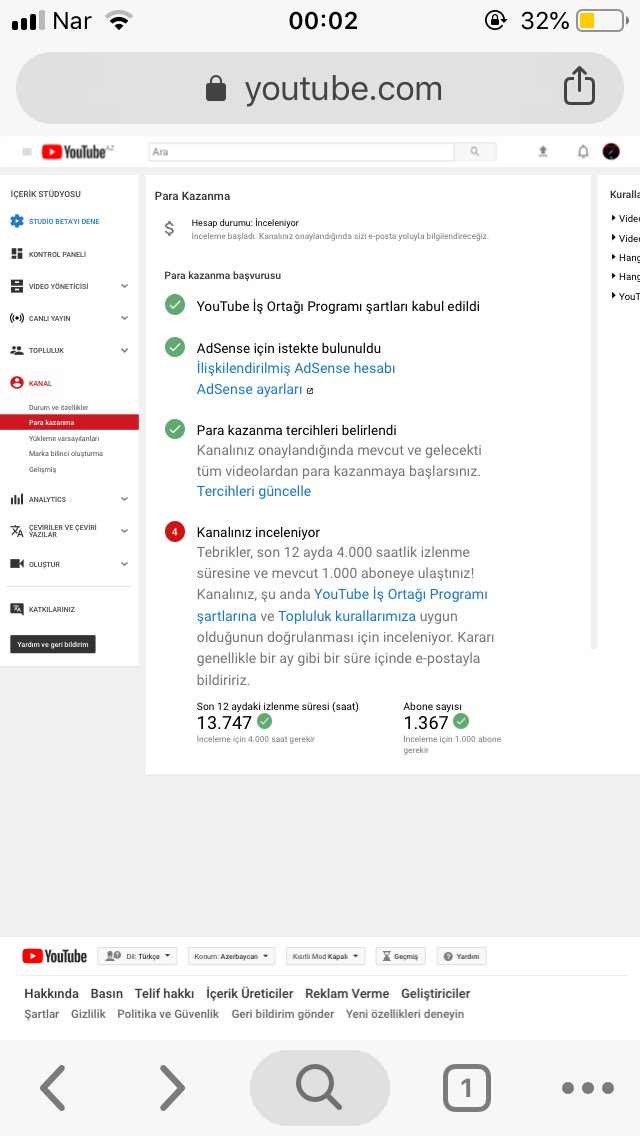Click the Telif hakkı footer link
The image size is (640, 1136).
point(164,993)
